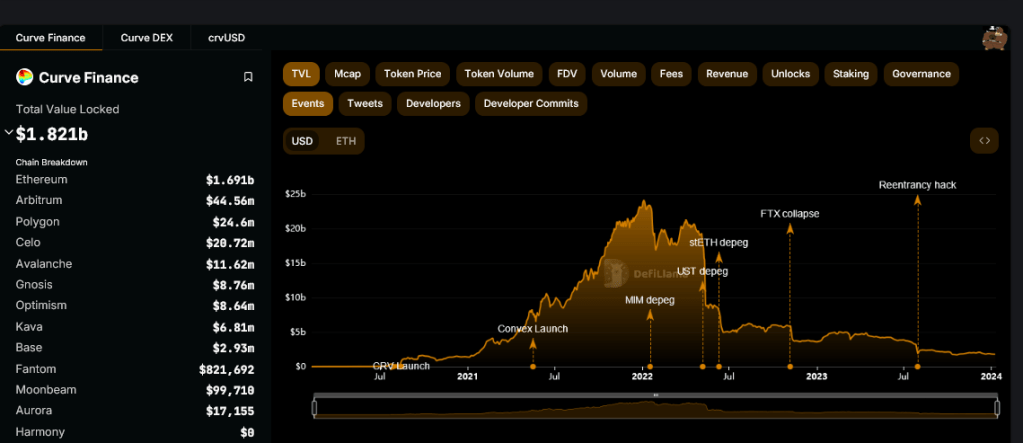1023x443 pixels.
Task: Open the user avatar in top corner
Action: [994, 38]
